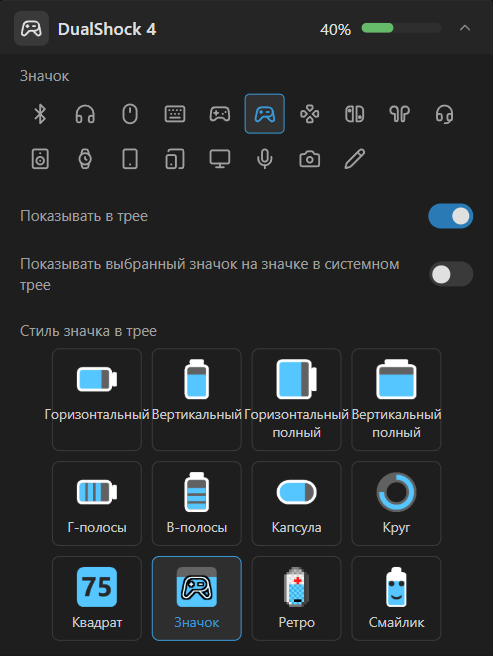This screenshot has height=656, width=493.
Task: Select the earbuds icon
Action: (399, 114)
